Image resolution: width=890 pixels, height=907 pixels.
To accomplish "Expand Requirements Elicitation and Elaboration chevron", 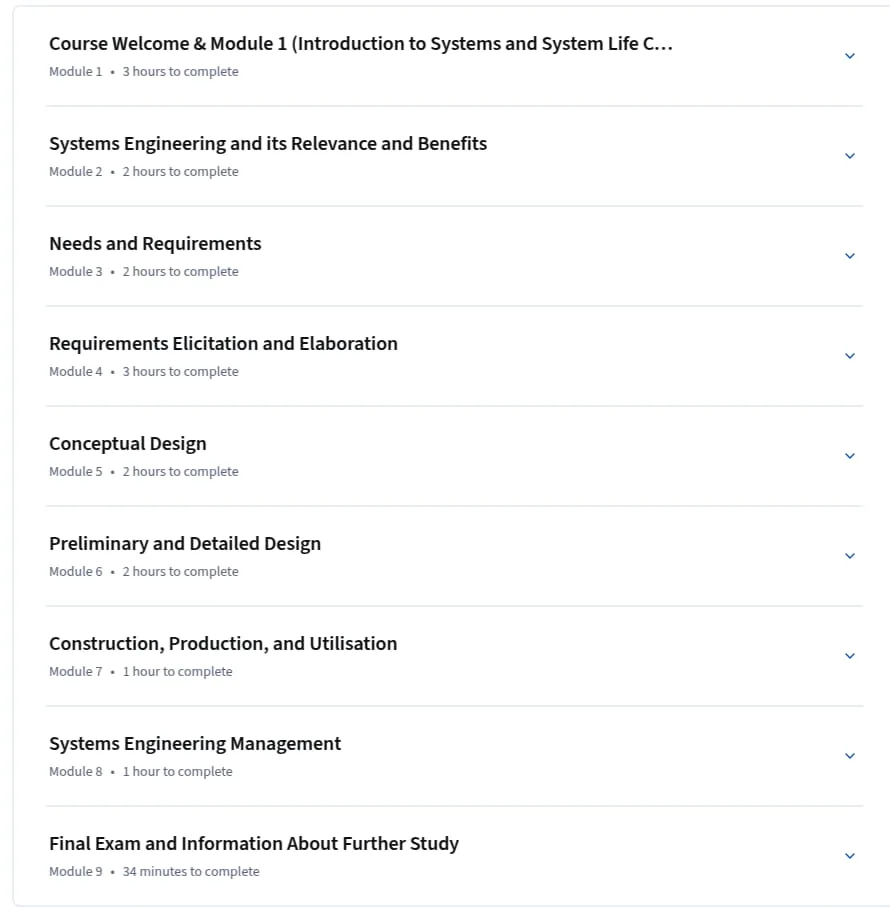I will tap(850, 356).
